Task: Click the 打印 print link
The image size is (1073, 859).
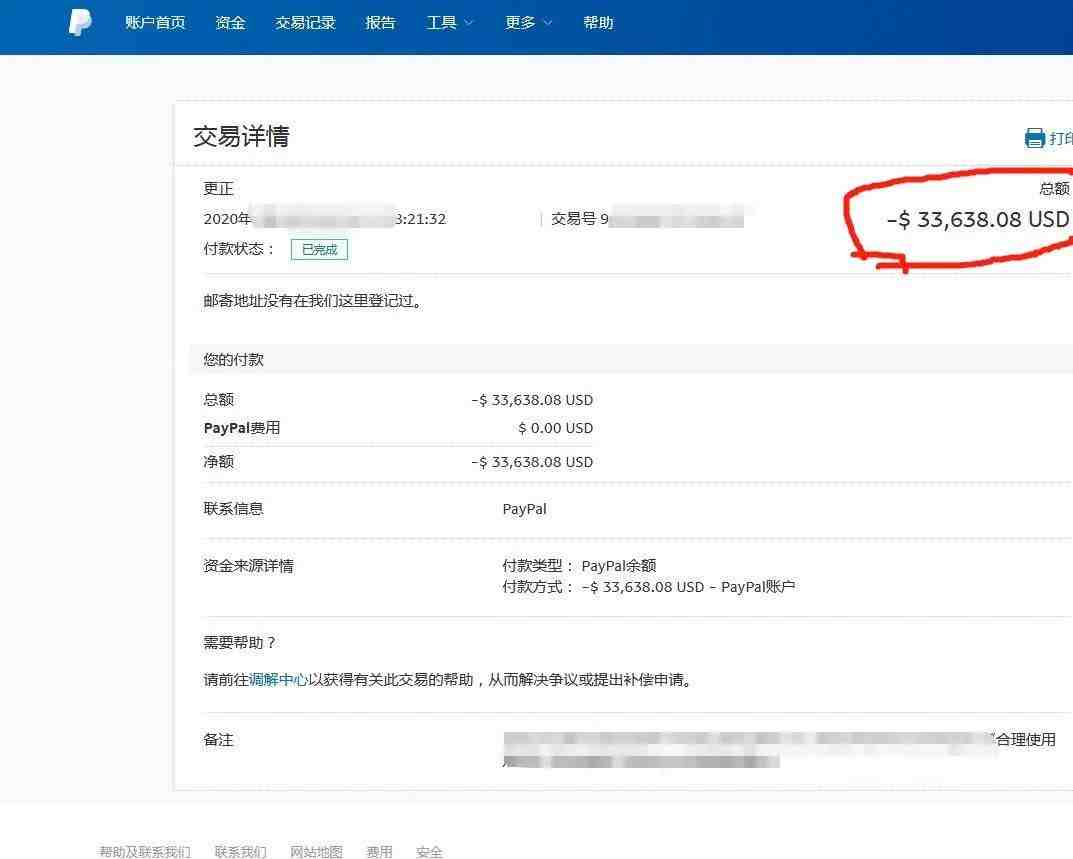Action: pos(1060,138)
